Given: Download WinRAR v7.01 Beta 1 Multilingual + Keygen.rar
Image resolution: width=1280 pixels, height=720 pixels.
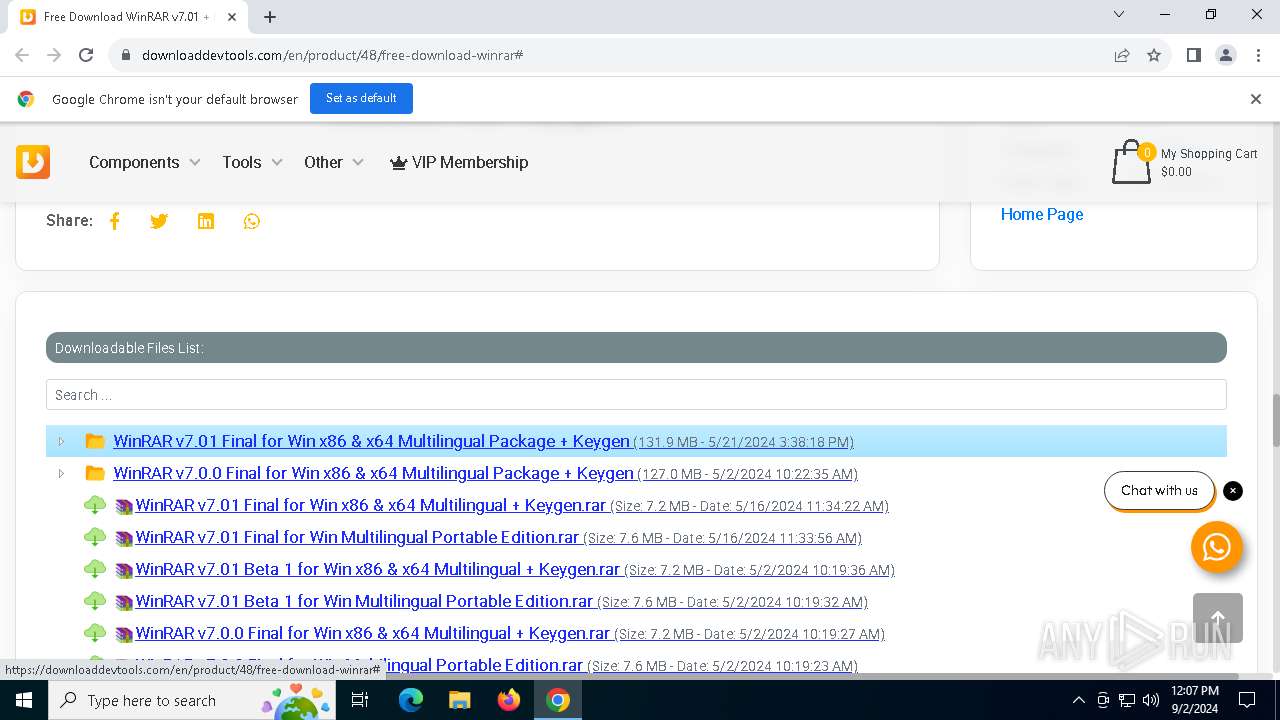Looking at the screenshot, I should coord(377,569).
